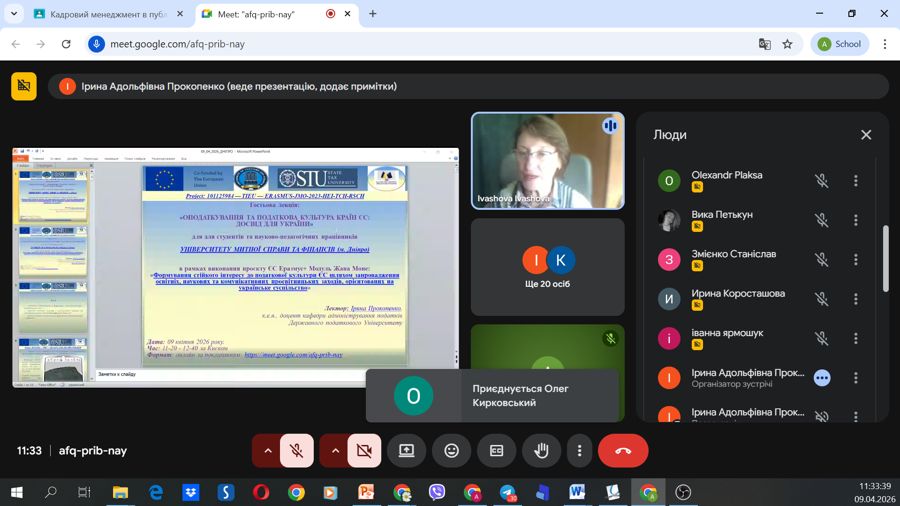Viewport: 900px width, 506px height.
Task: Unmute the microphone in Meet controls
Action: coord(296,451)
